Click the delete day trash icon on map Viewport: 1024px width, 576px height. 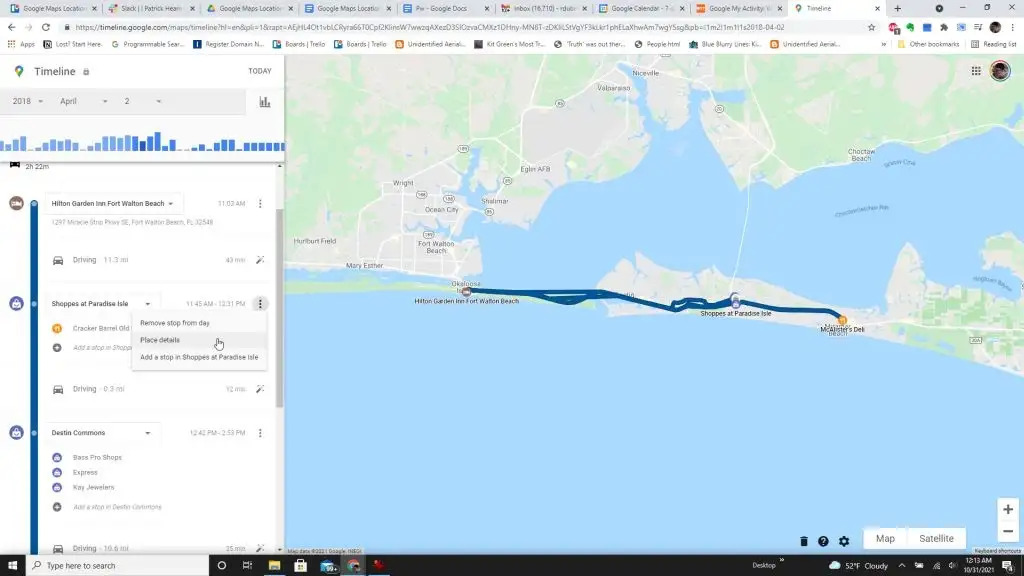(x=804, y=541)
